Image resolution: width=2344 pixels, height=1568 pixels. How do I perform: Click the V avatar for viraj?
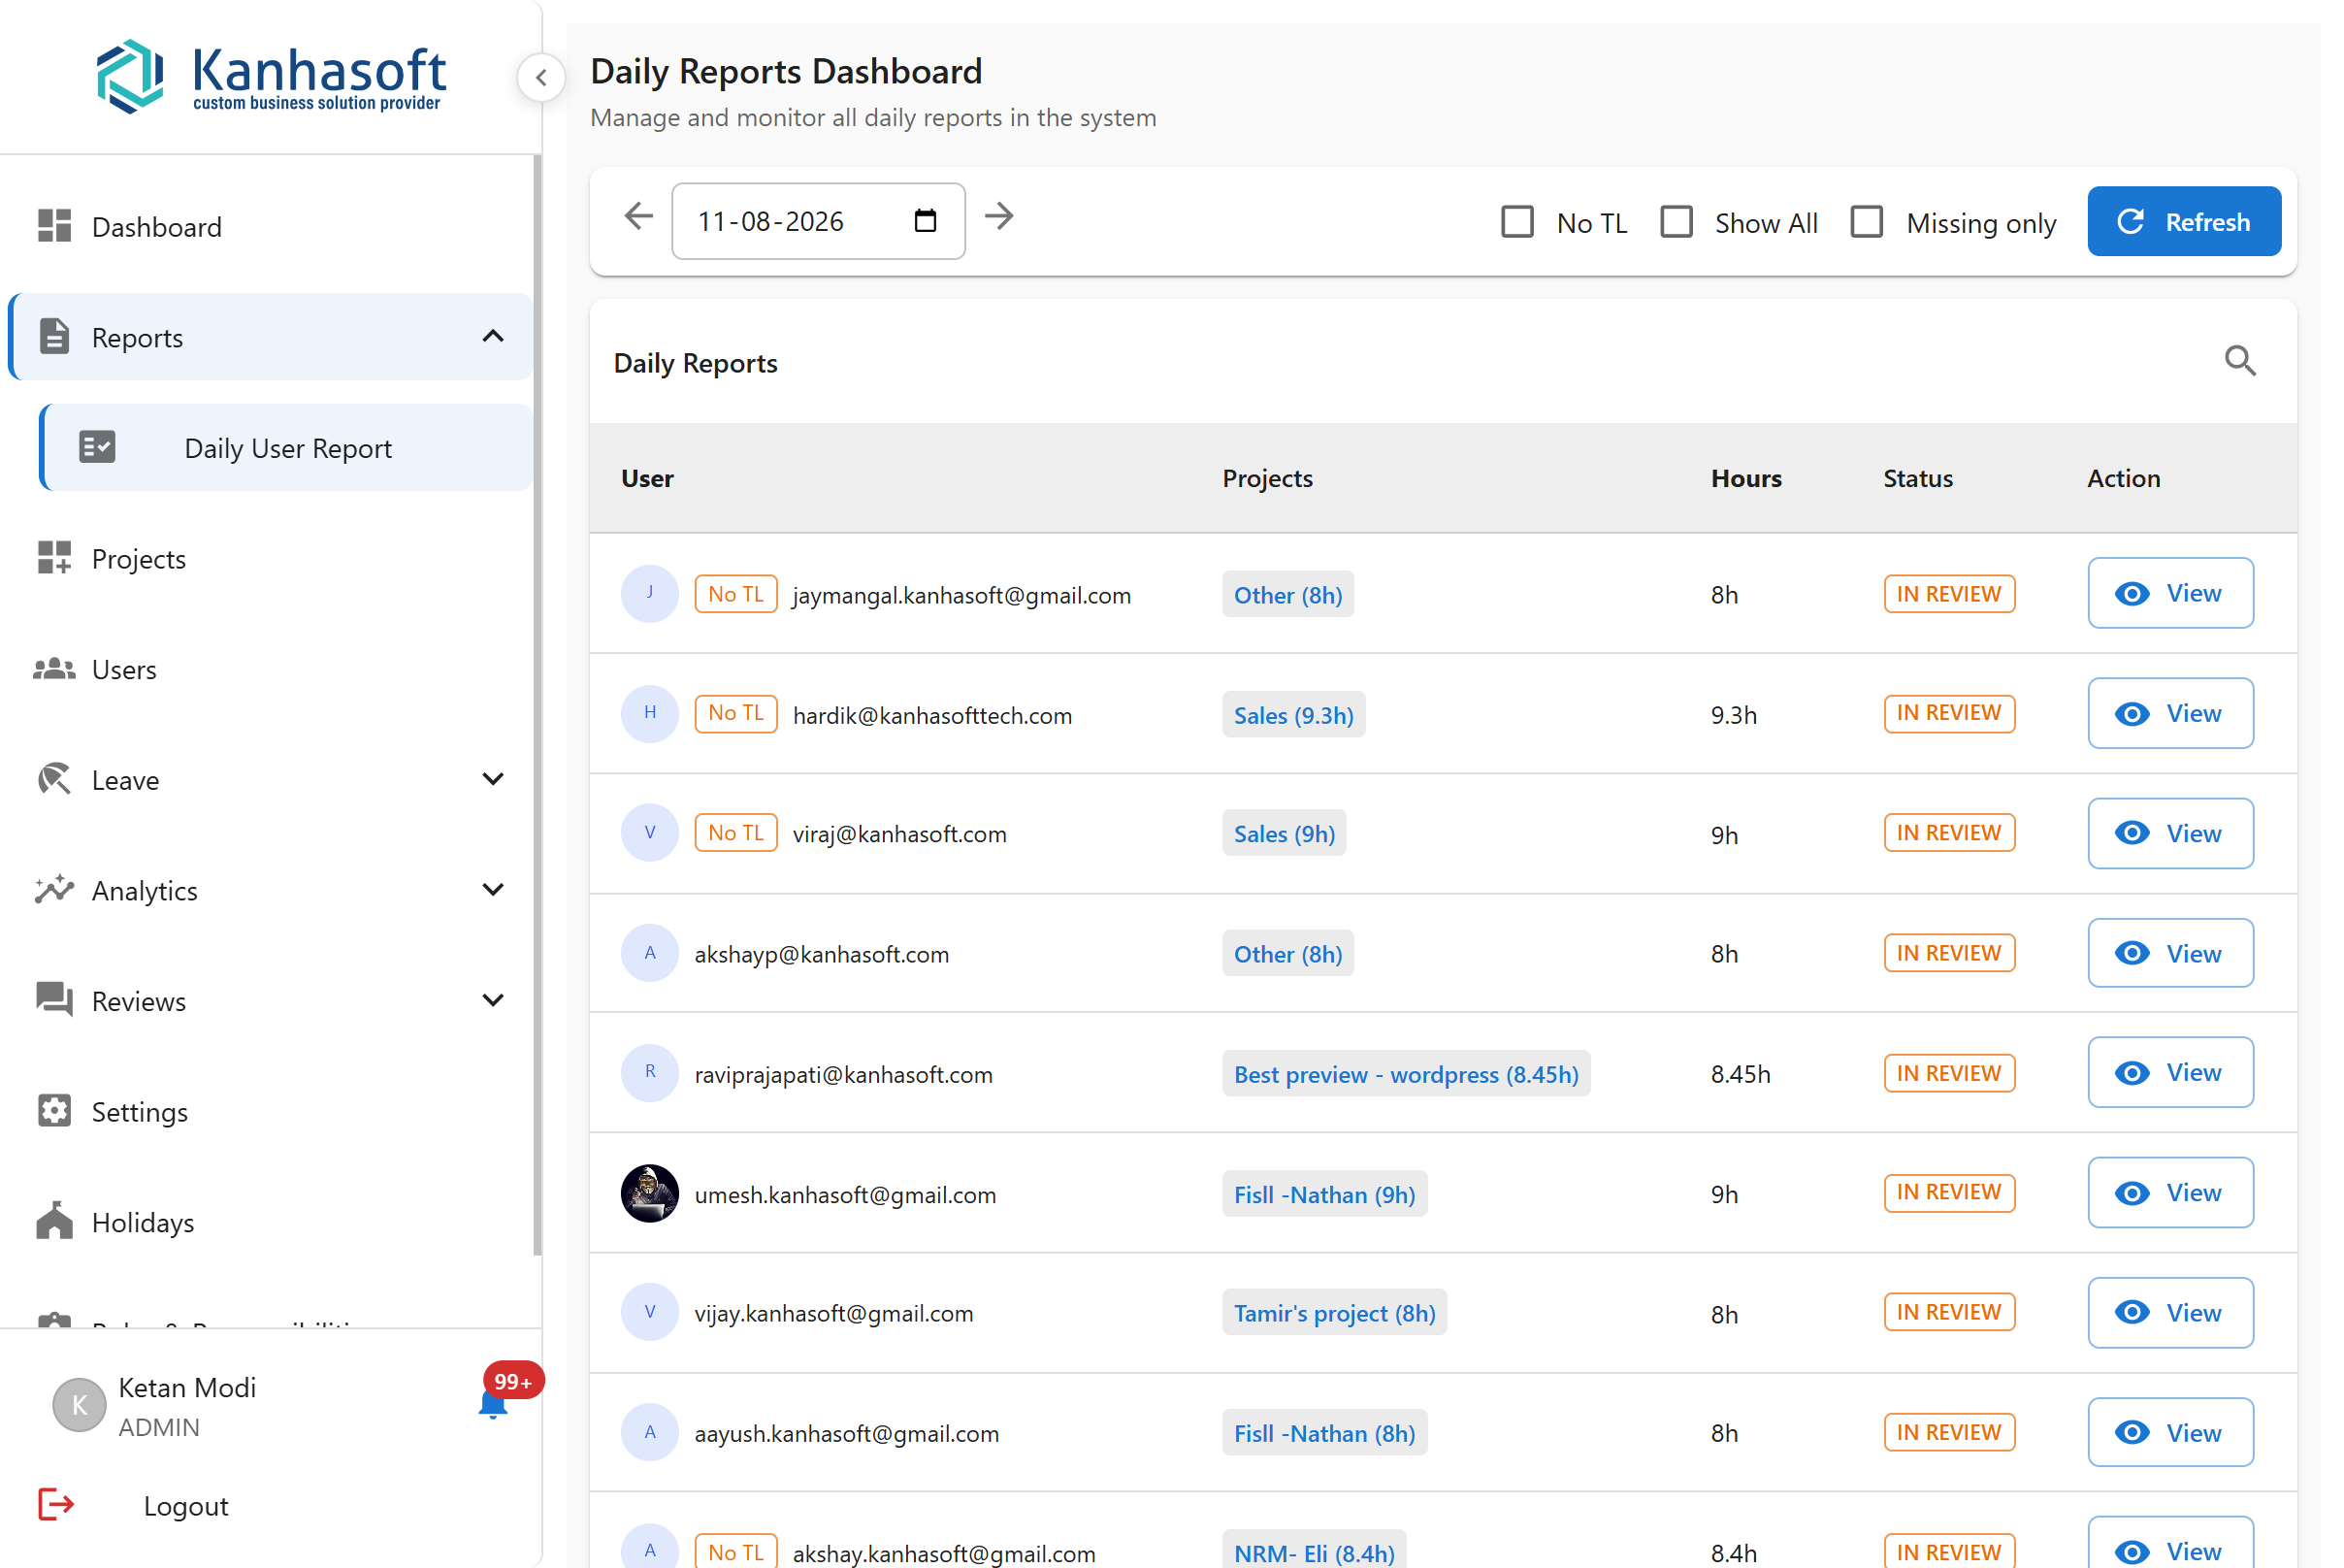pyautogui.click(x=650, y=833)
